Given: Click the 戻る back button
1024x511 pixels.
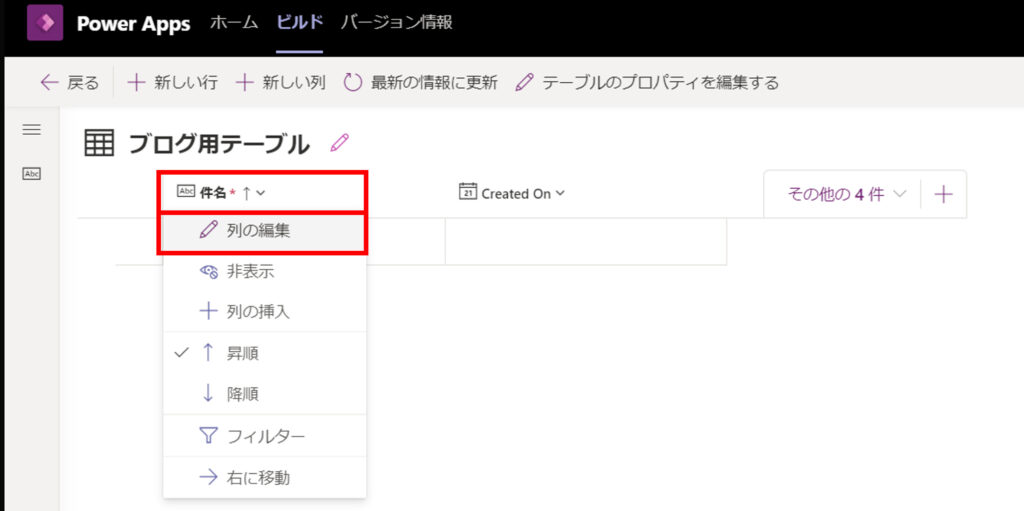Looking at the screenshot, I should coord(69,82).
